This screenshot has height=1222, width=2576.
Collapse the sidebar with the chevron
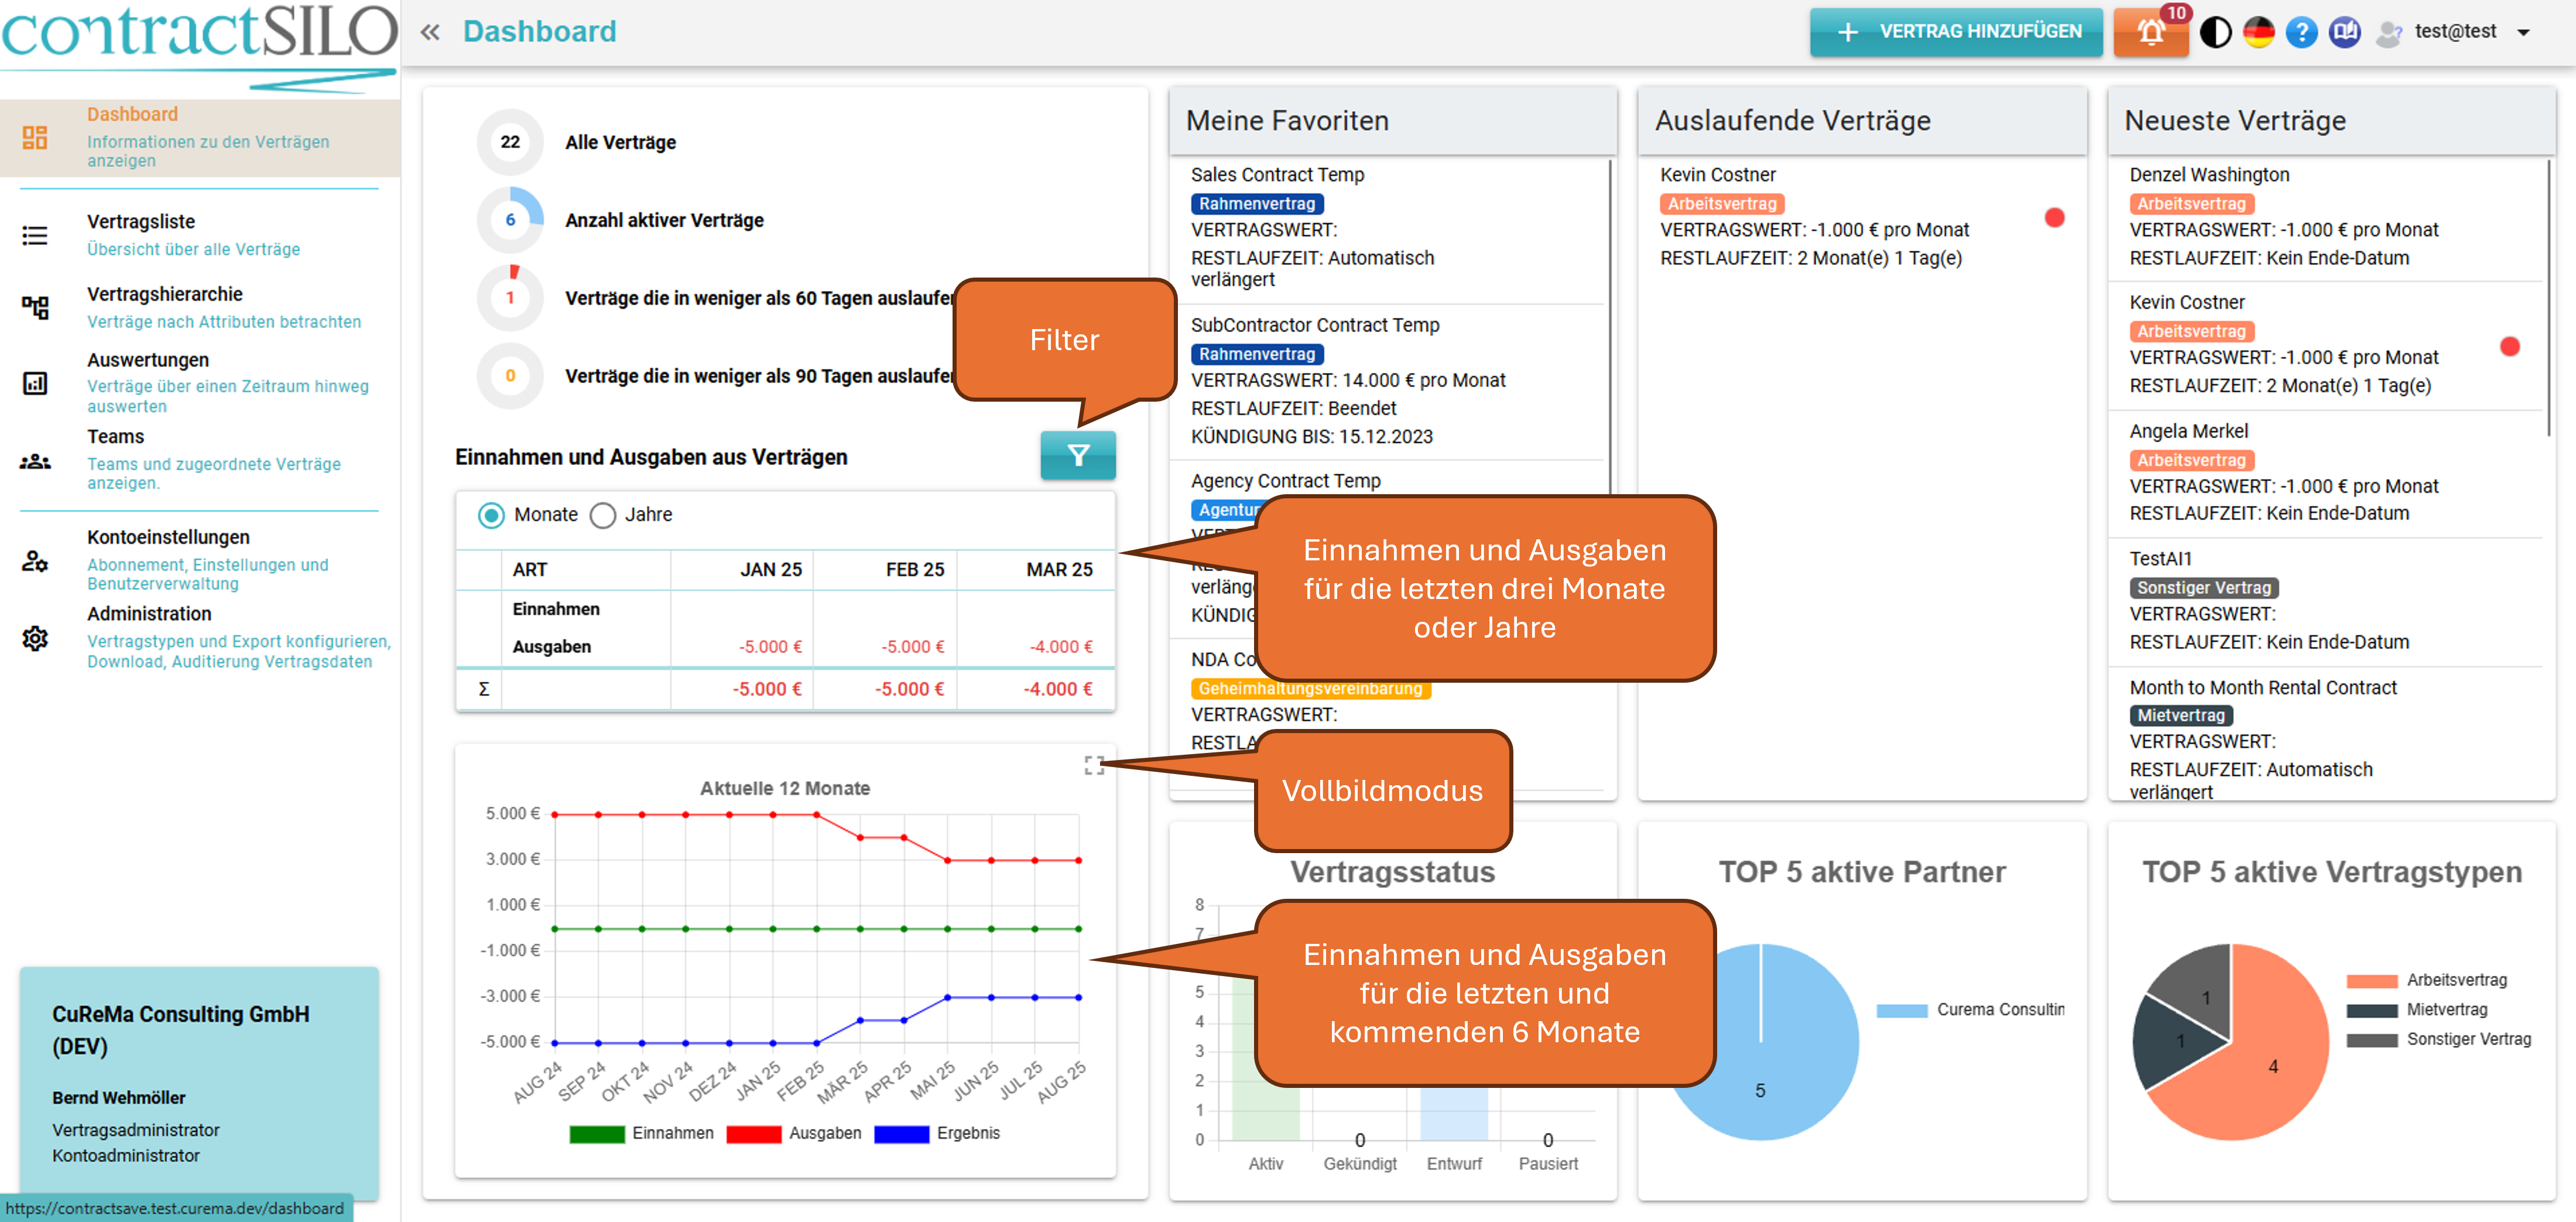click(430, 31)
